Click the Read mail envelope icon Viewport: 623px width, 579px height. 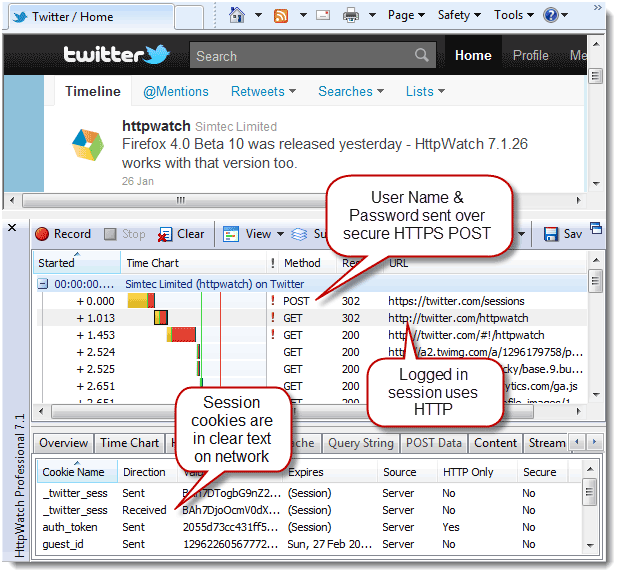[x=323, y=15]
